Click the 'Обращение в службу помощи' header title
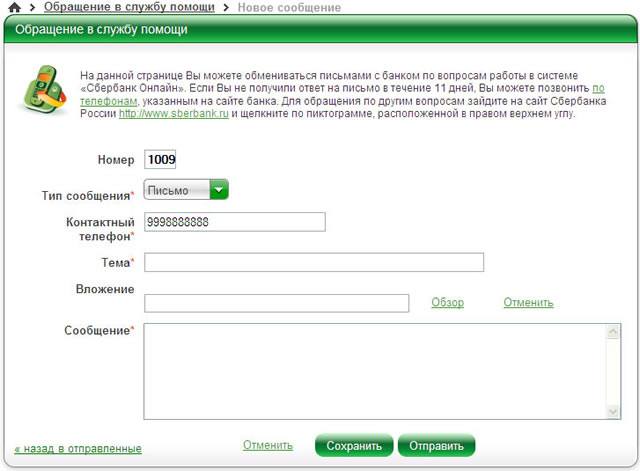 coord(101,29)
